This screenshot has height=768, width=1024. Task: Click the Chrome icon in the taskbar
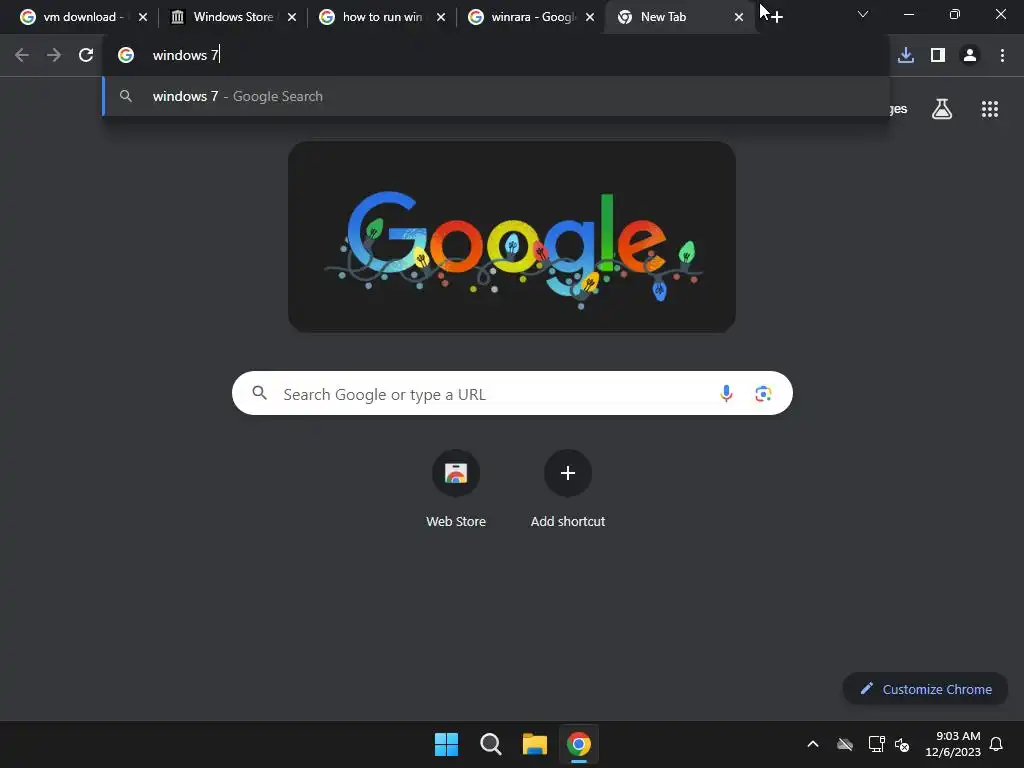579,744
